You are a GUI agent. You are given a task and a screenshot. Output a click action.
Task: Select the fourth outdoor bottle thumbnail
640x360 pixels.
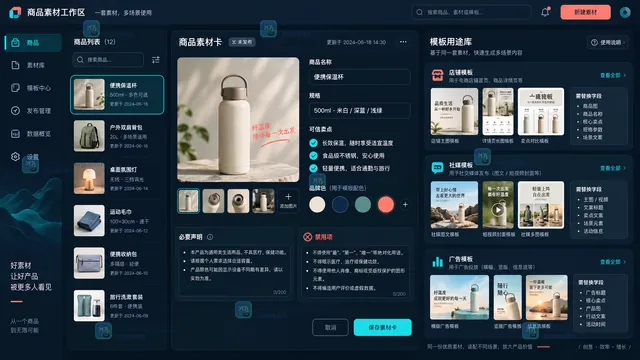coord(263,201)
